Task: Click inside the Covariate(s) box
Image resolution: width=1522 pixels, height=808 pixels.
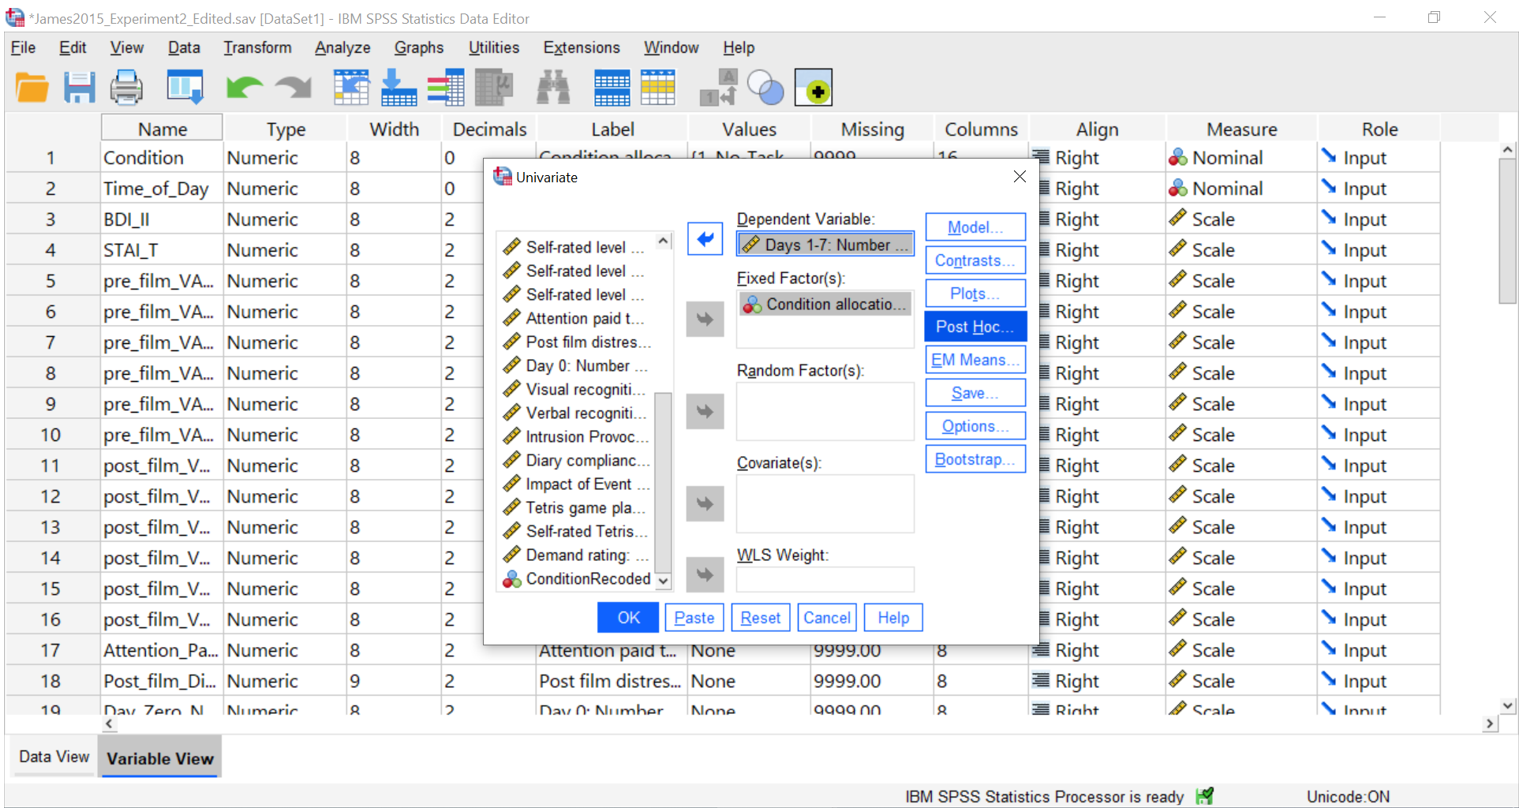Action: 825,503
